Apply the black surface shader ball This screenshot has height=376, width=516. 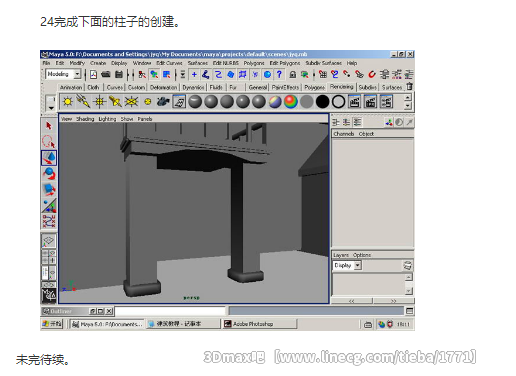322,102
